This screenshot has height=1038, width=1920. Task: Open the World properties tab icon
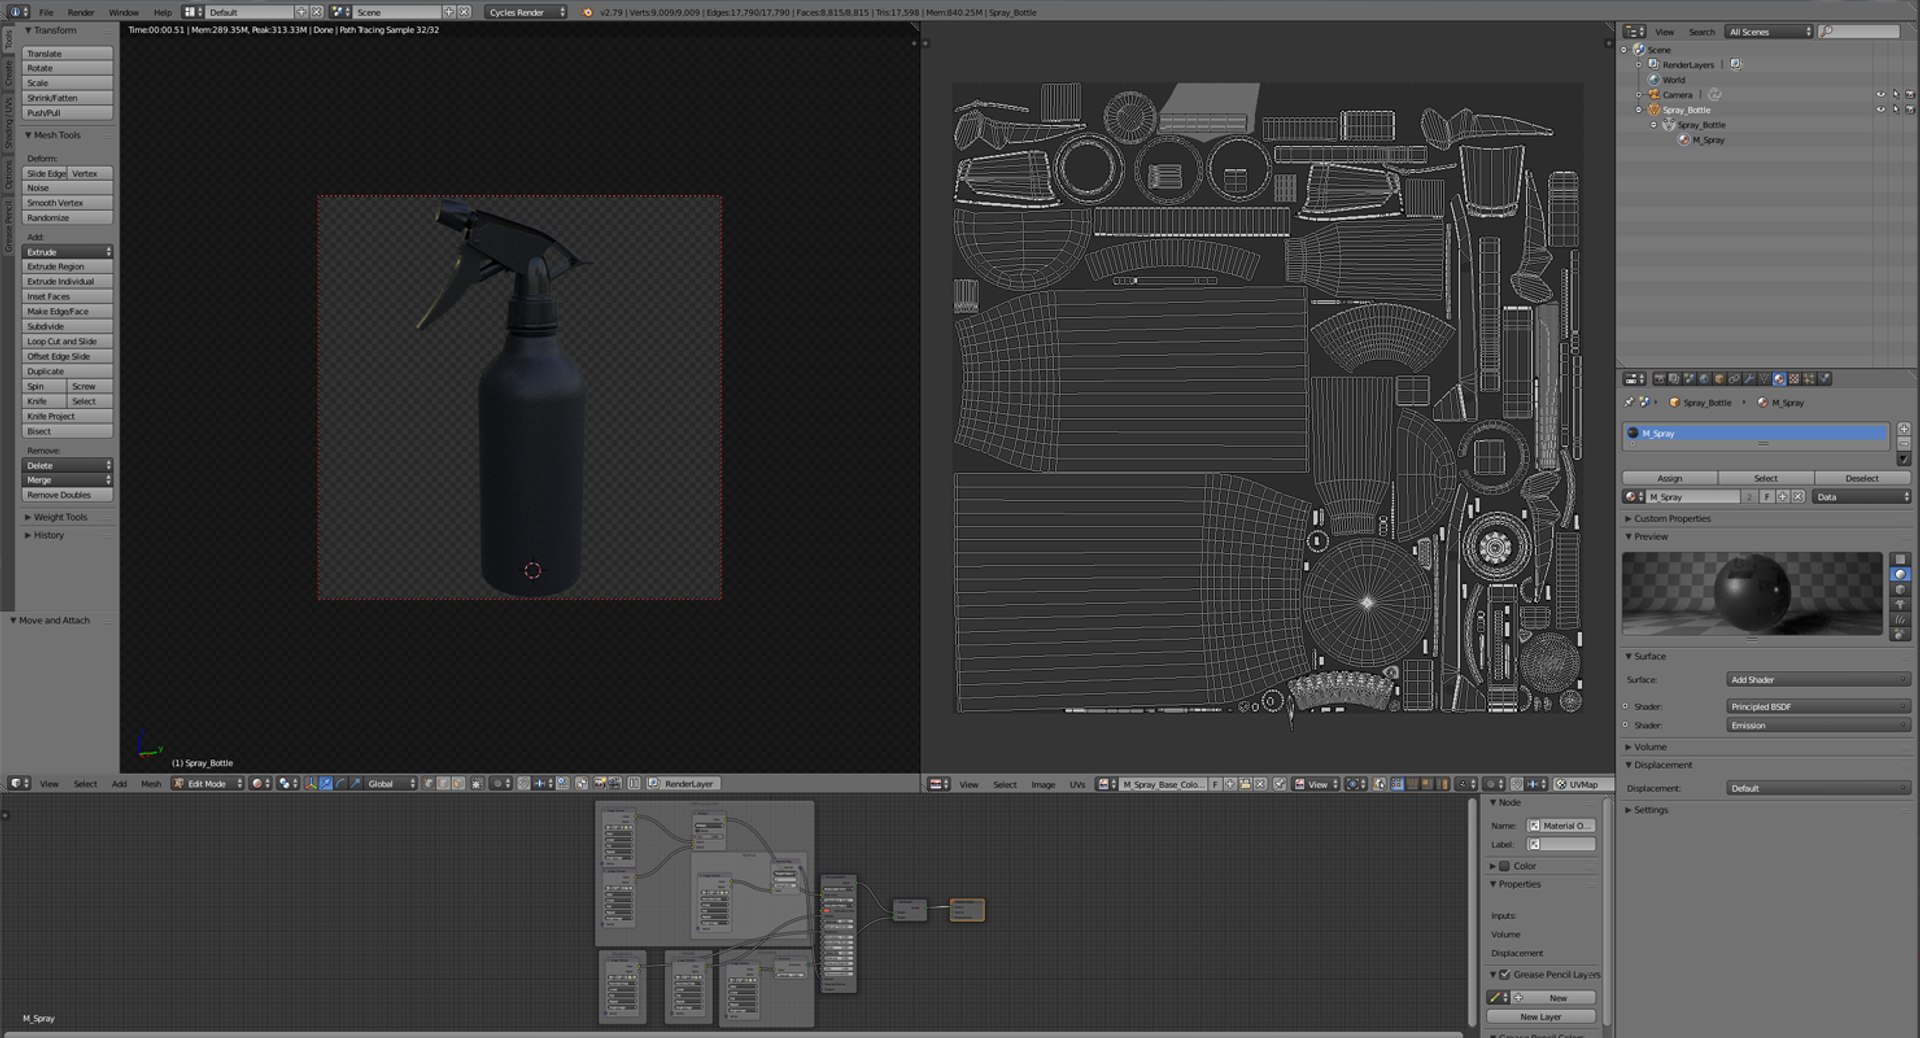(x=1704, y=379)
